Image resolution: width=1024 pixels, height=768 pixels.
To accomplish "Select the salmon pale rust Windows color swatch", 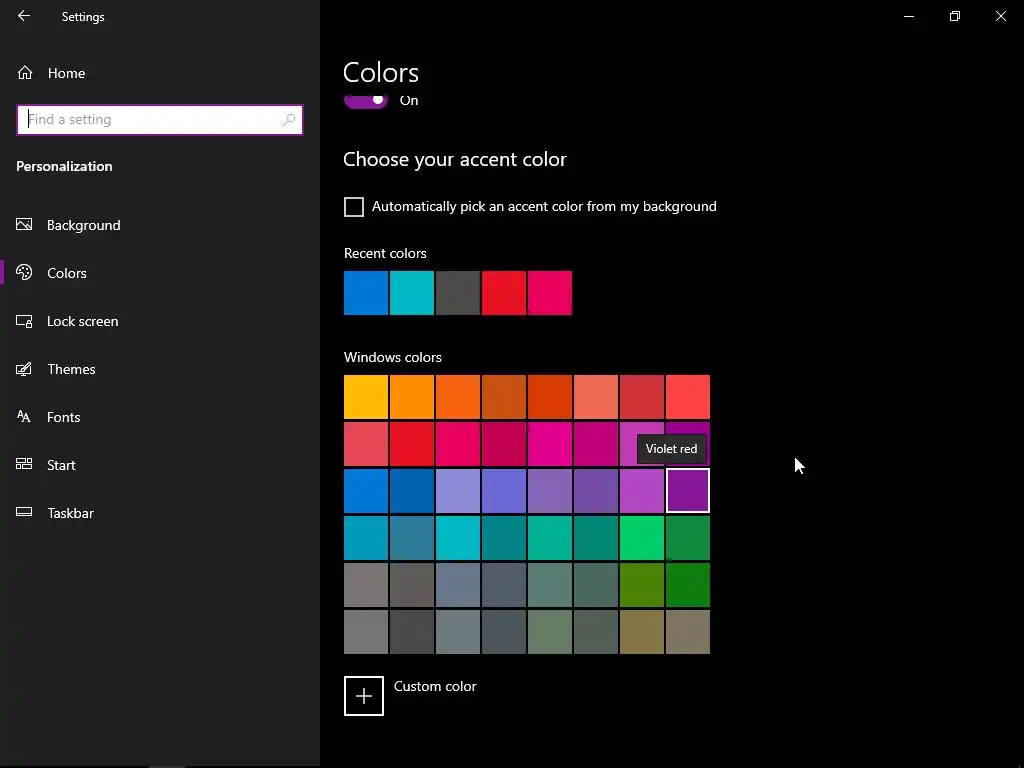I will click(596, 397).
